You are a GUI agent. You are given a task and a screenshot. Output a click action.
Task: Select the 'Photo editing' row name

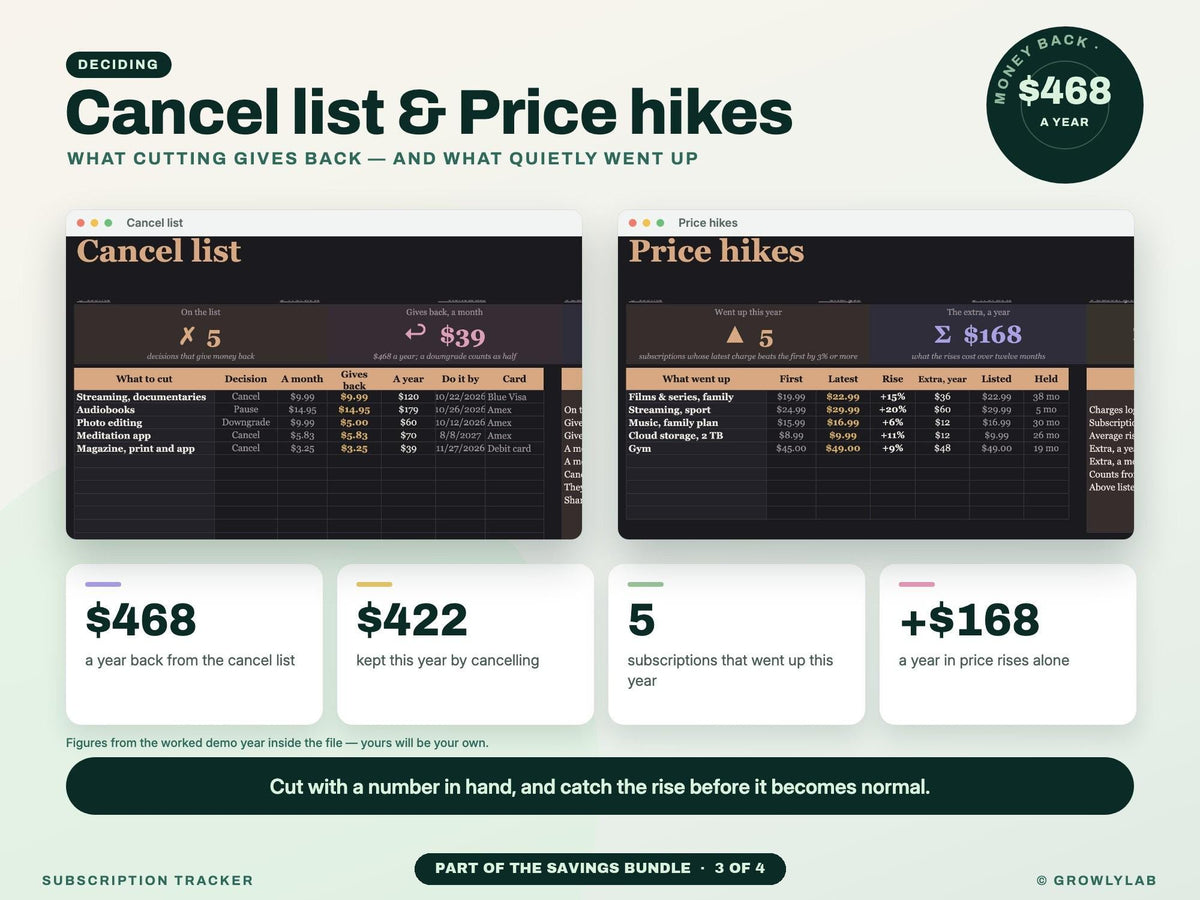111,423
